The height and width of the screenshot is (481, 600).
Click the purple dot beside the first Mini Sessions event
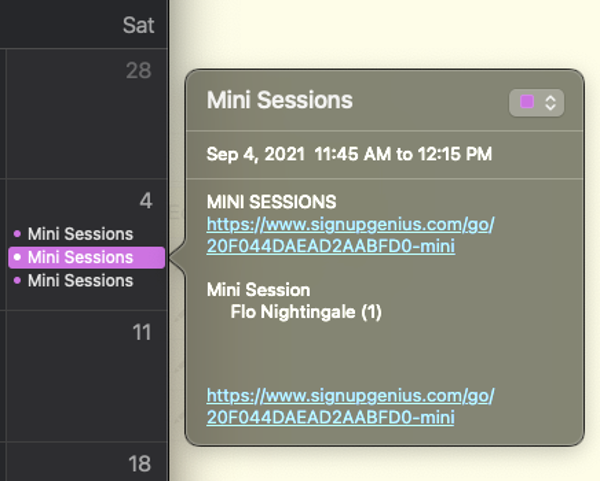[17, 234]
